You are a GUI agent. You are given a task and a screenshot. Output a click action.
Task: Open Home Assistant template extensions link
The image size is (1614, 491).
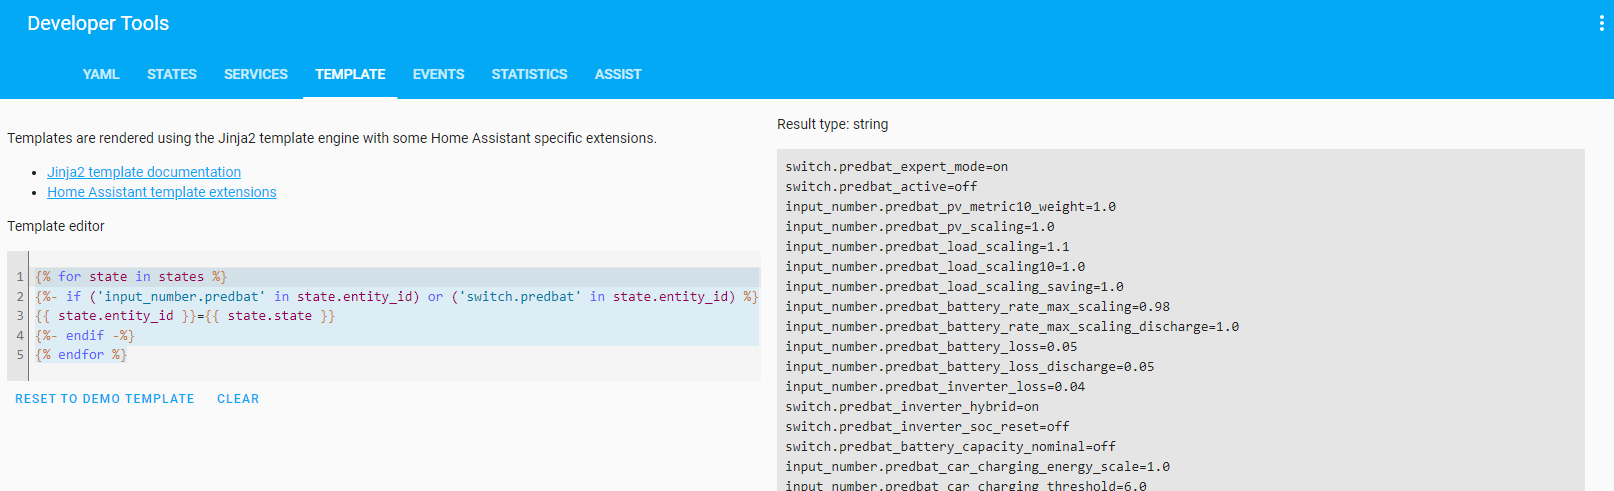point(162,192)
